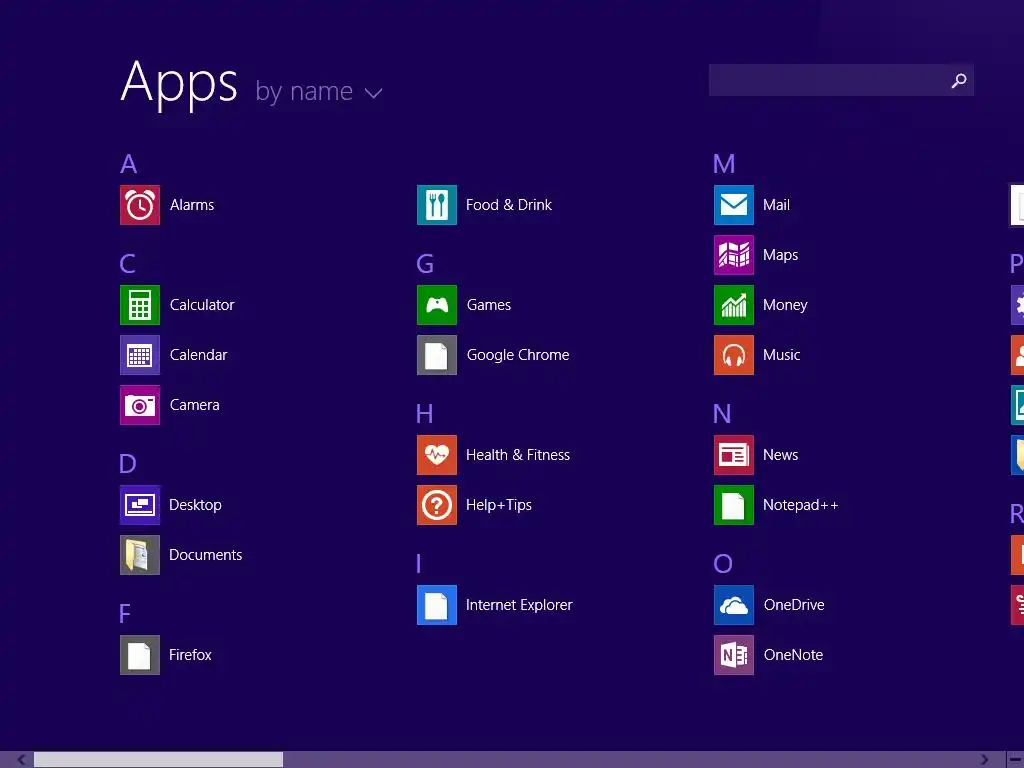Expand the 'by name' sort dropdown
The width and height of the screenshot is (1024, 768).
click(x=319, y=91)
